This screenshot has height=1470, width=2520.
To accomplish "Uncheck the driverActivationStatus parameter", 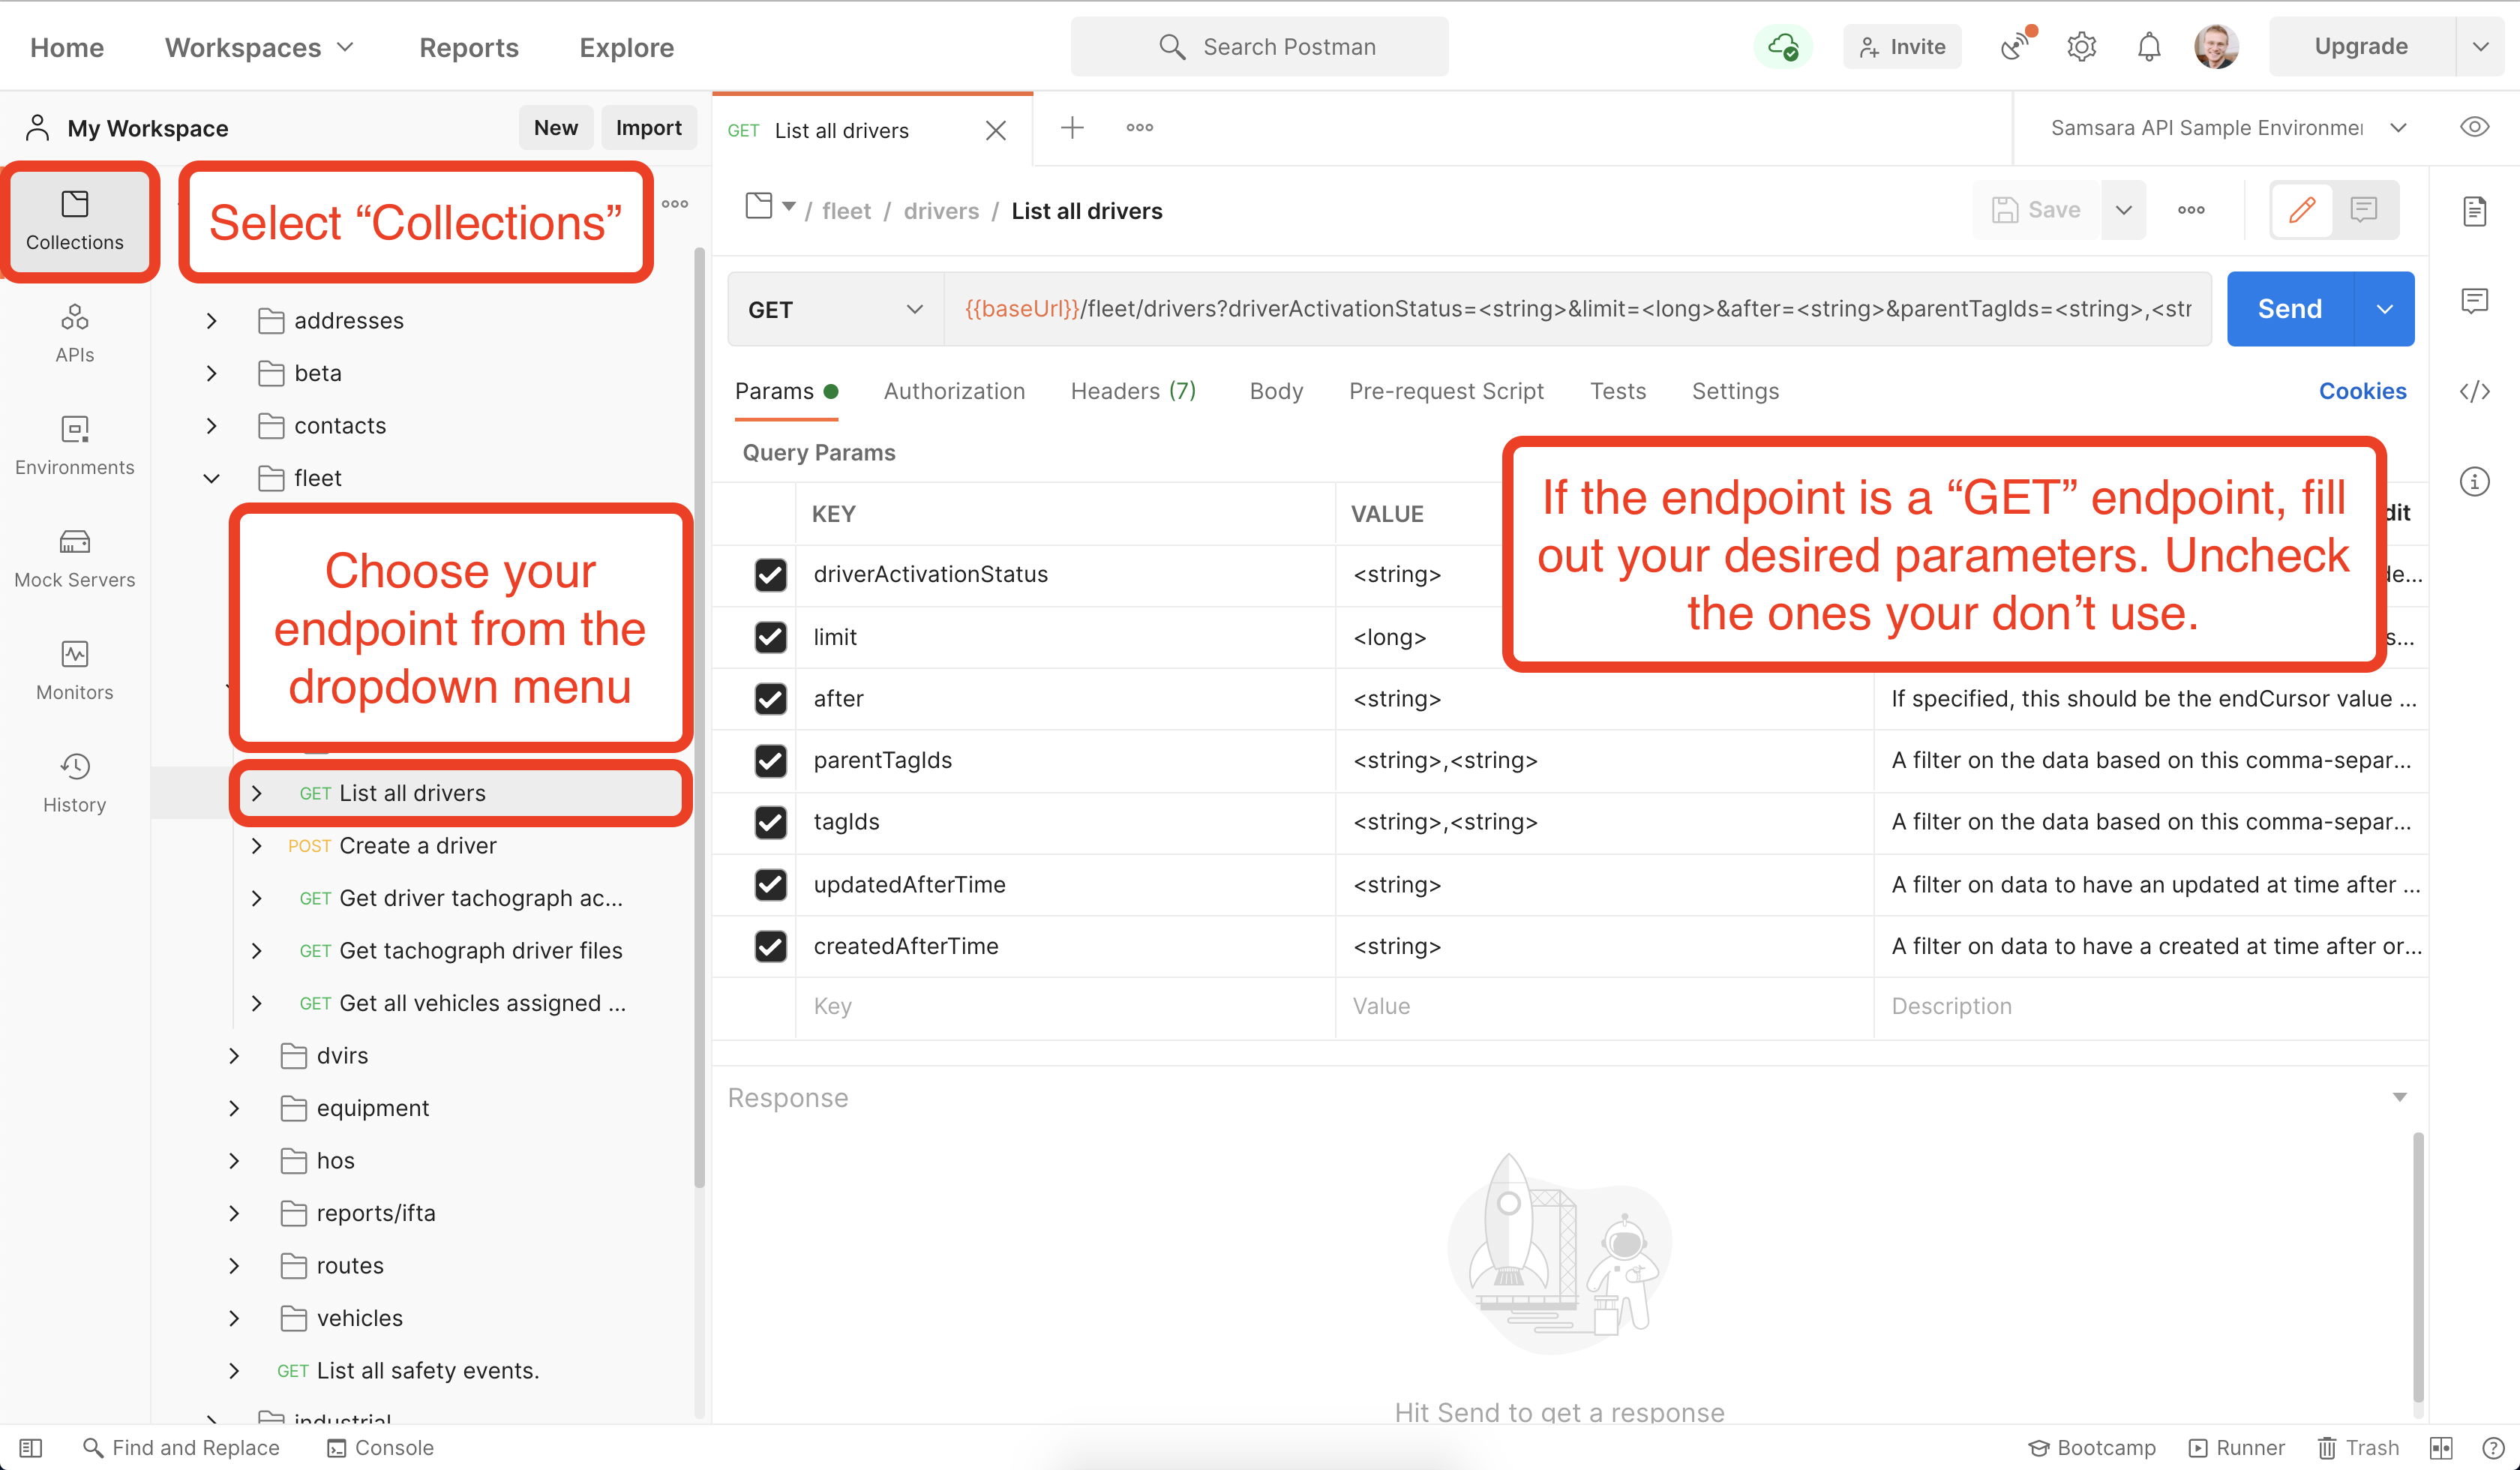I will point(770,575).
